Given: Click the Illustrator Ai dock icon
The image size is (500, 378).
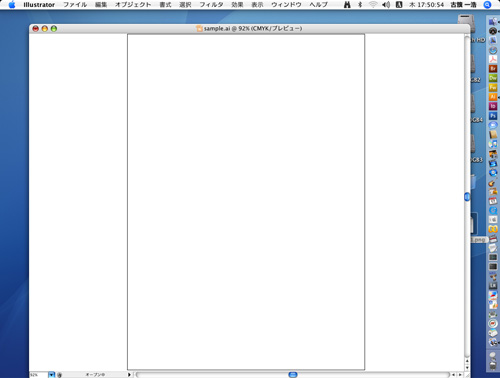Looking at the screenshot, I should [x=493, y=97].
